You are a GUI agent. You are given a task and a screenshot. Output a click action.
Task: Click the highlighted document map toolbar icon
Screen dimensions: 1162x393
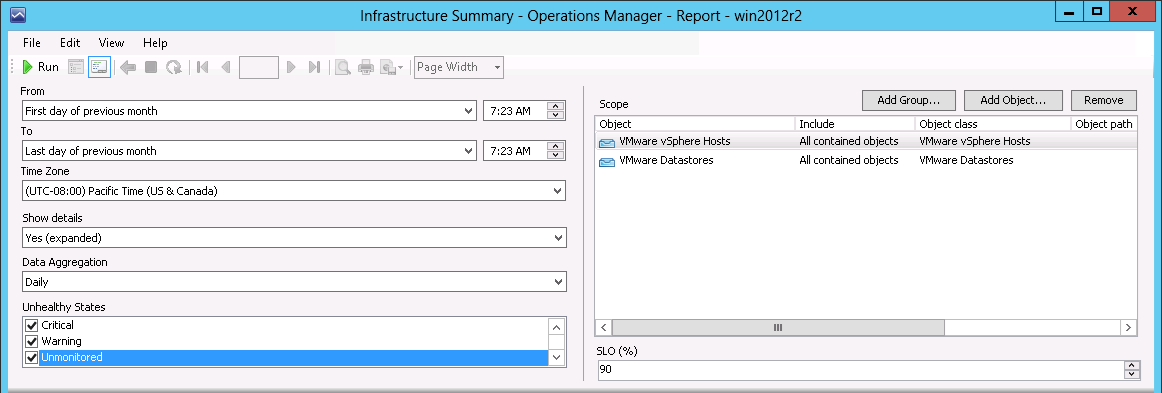(x=99, y=67)
